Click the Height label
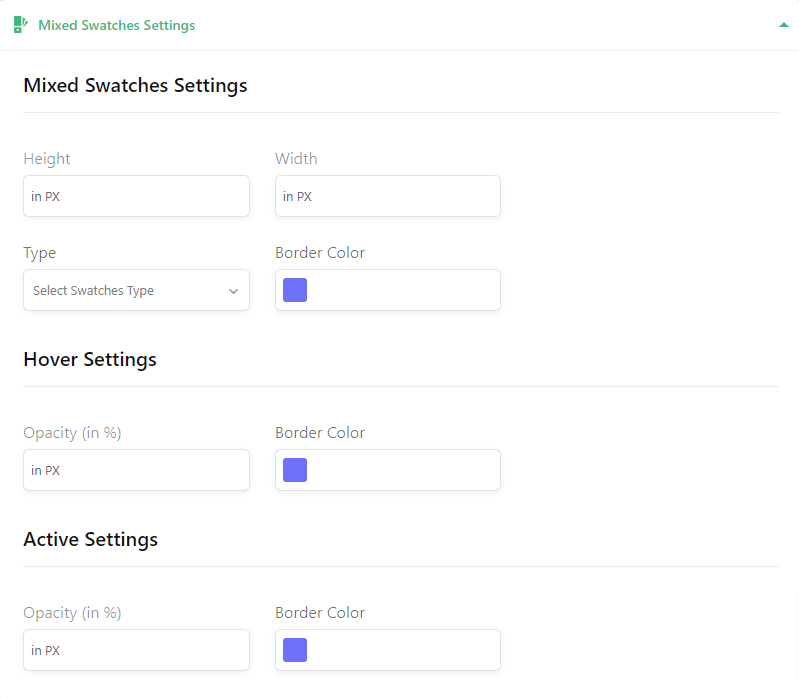Screen dimensions: 799x699 (x=47, y=158)
